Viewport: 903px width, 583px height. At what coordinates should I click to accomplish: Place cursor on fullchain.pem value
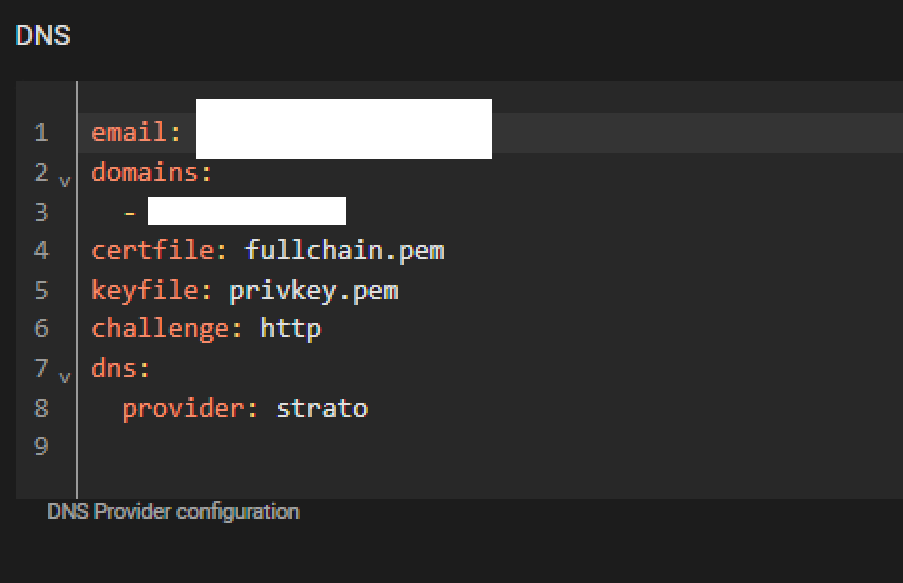pyautogui.click(x=344, y=251)
